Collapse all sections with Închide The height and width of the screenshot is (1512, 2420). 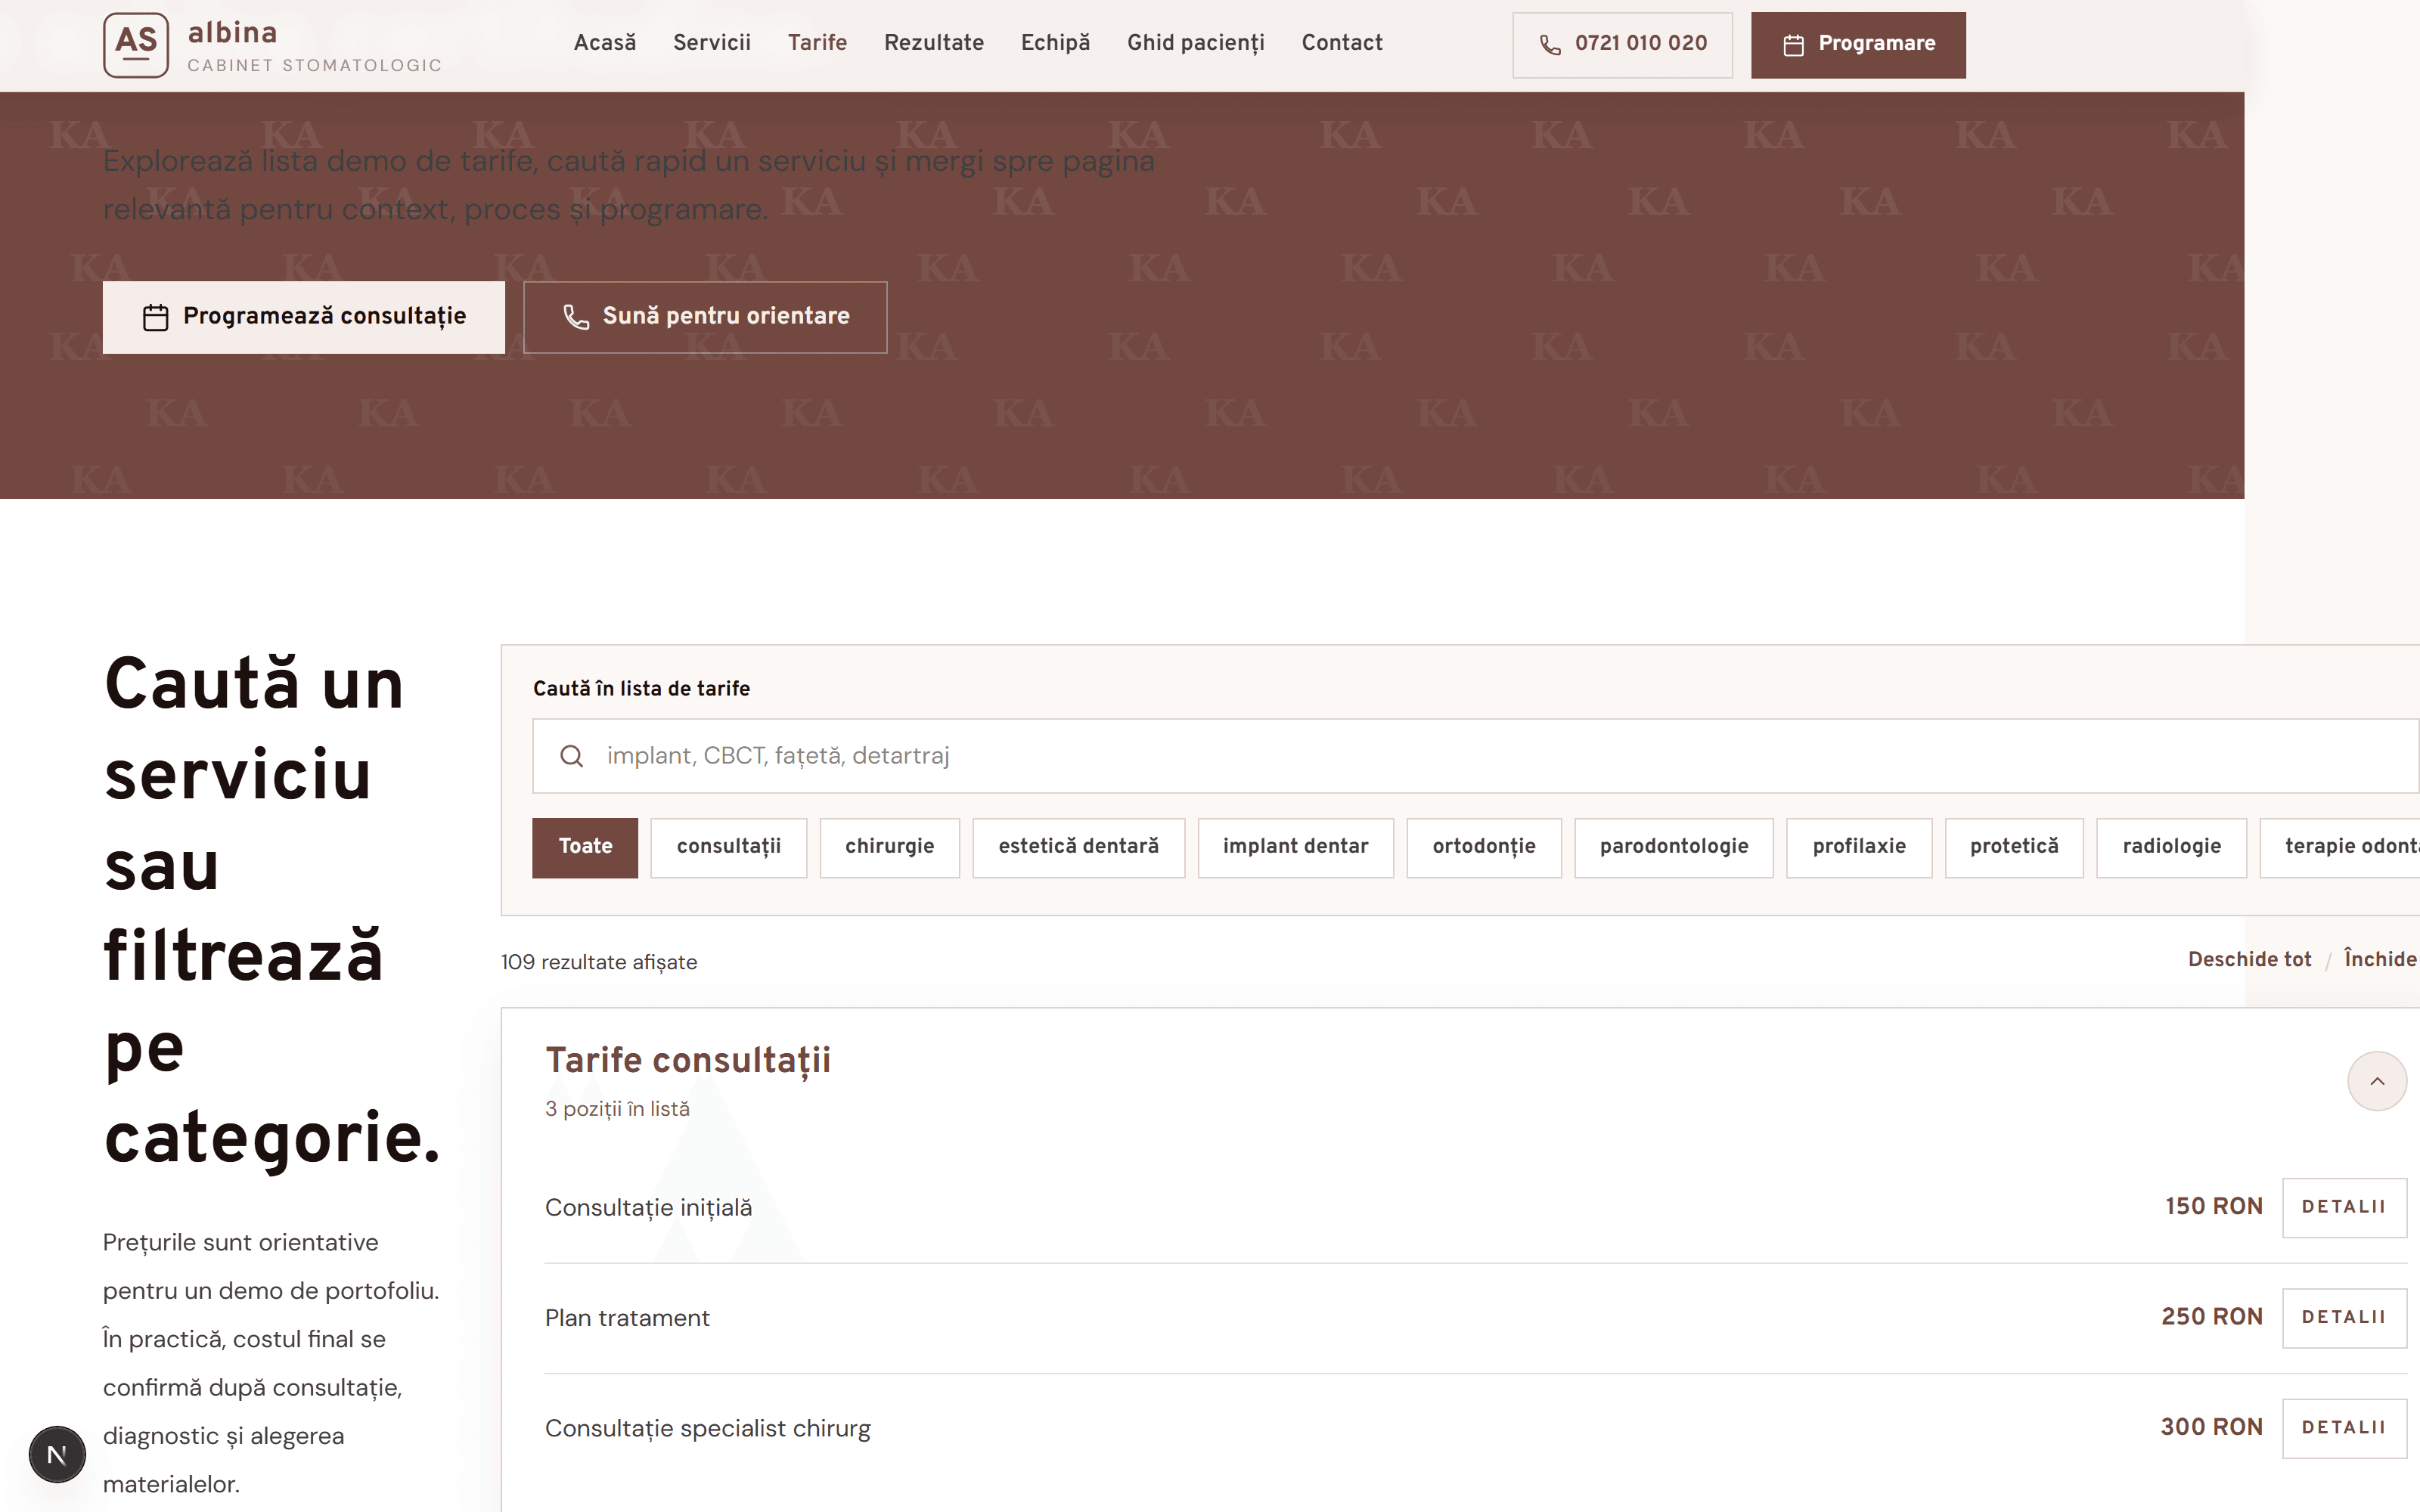pyautogui.click(x=2381, y=959)
